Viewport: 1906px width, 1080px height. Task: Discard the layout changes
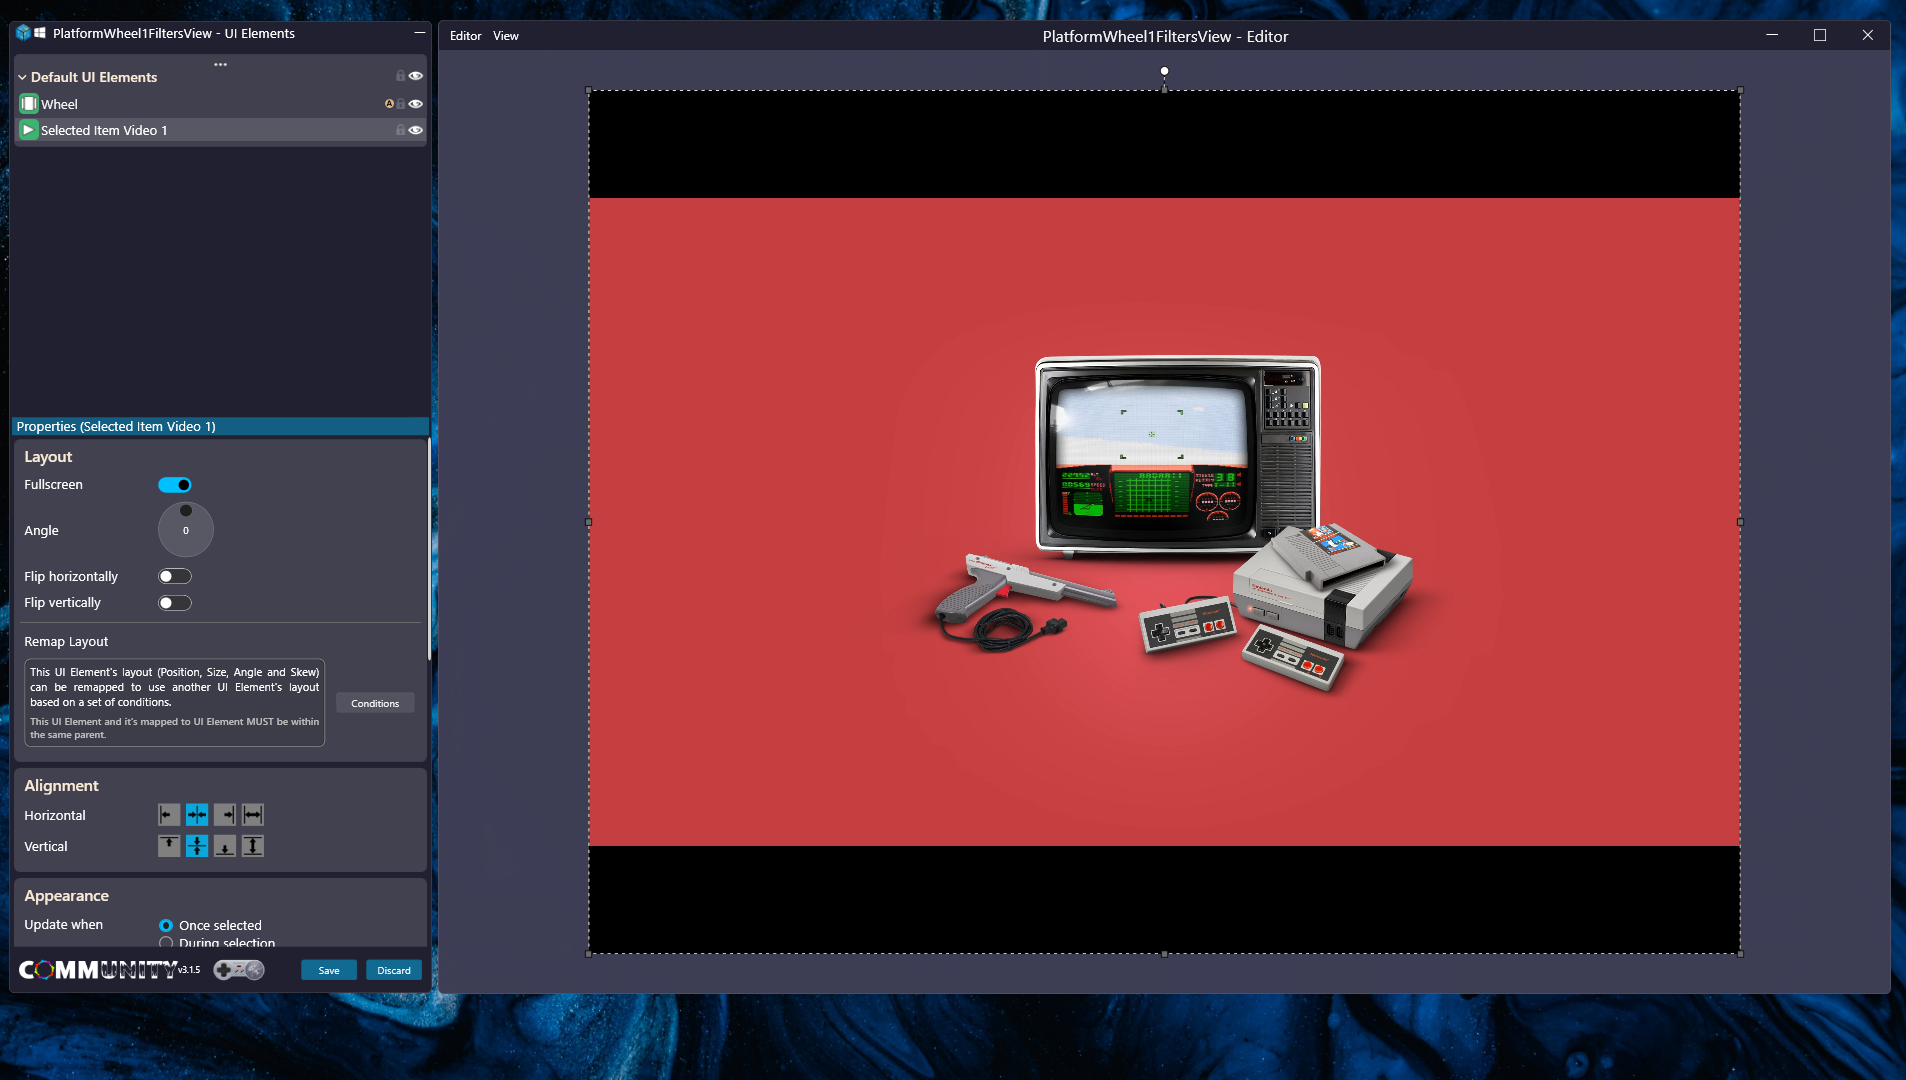[394, 970]
